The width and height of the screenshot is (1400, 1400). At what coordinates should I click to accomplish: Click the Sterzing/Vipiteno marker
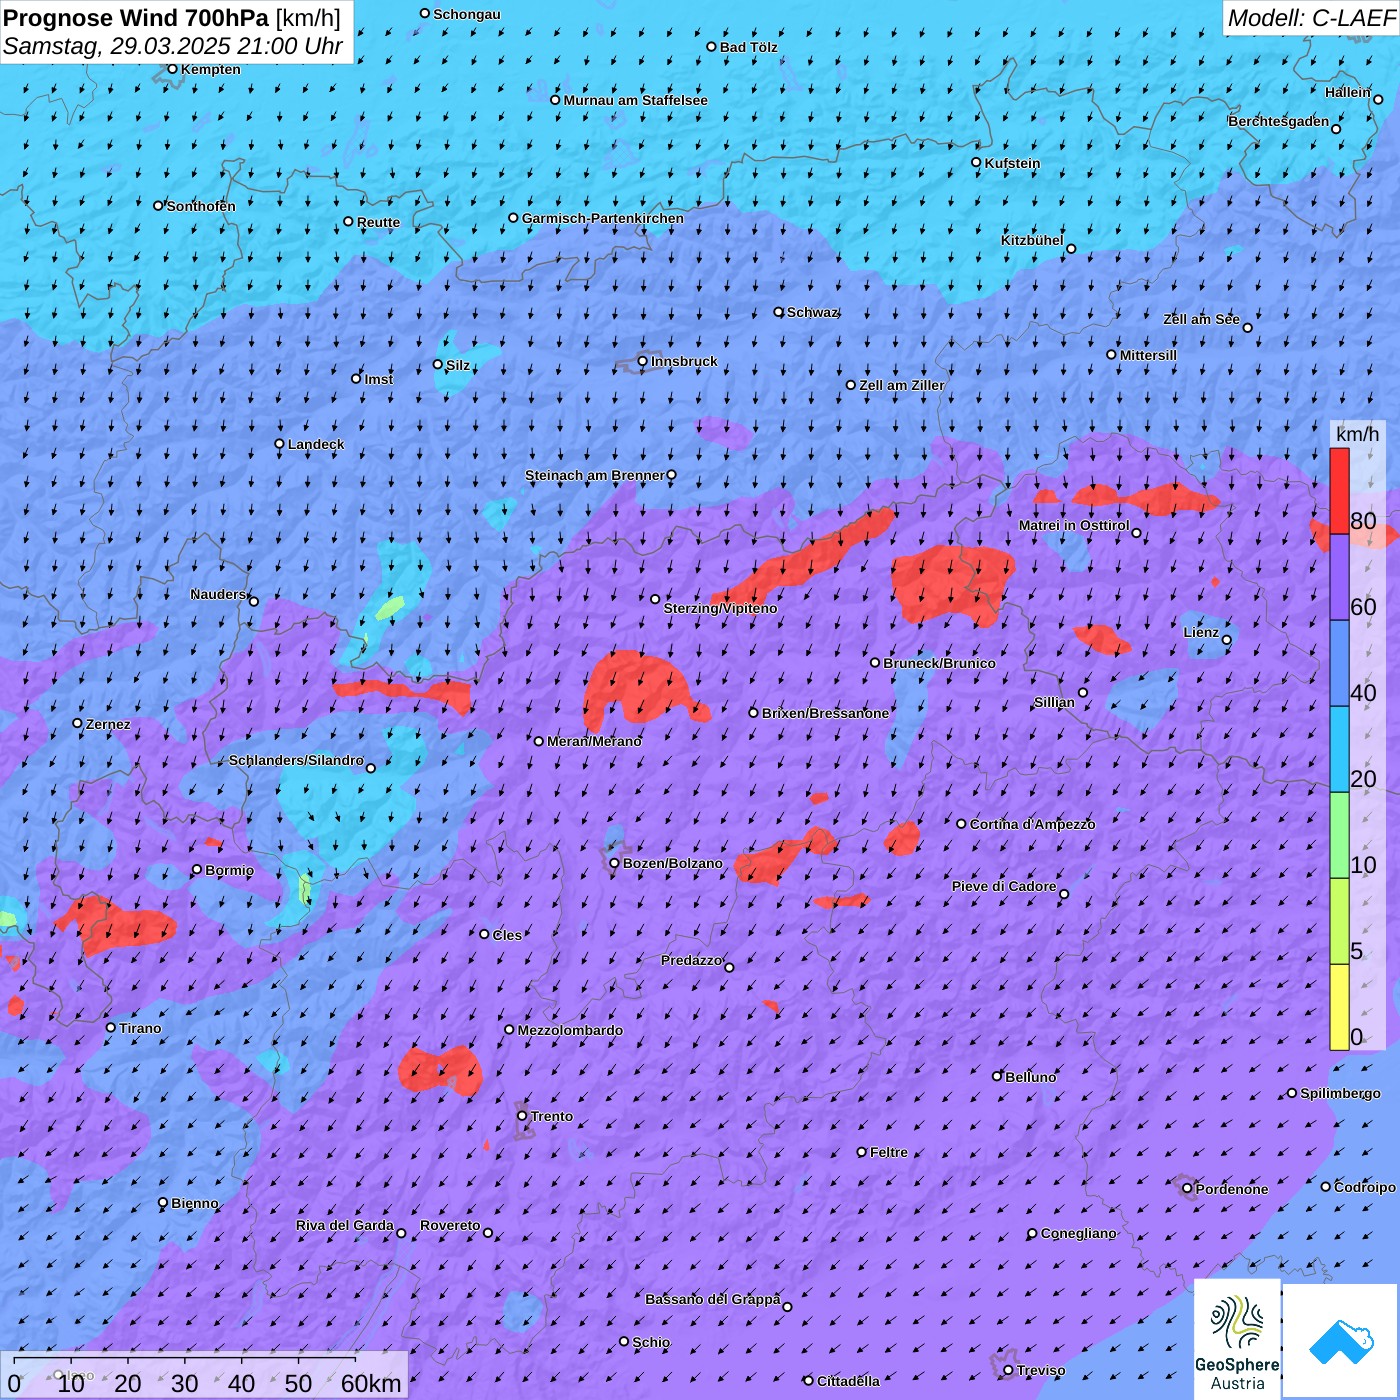point(656,599)
